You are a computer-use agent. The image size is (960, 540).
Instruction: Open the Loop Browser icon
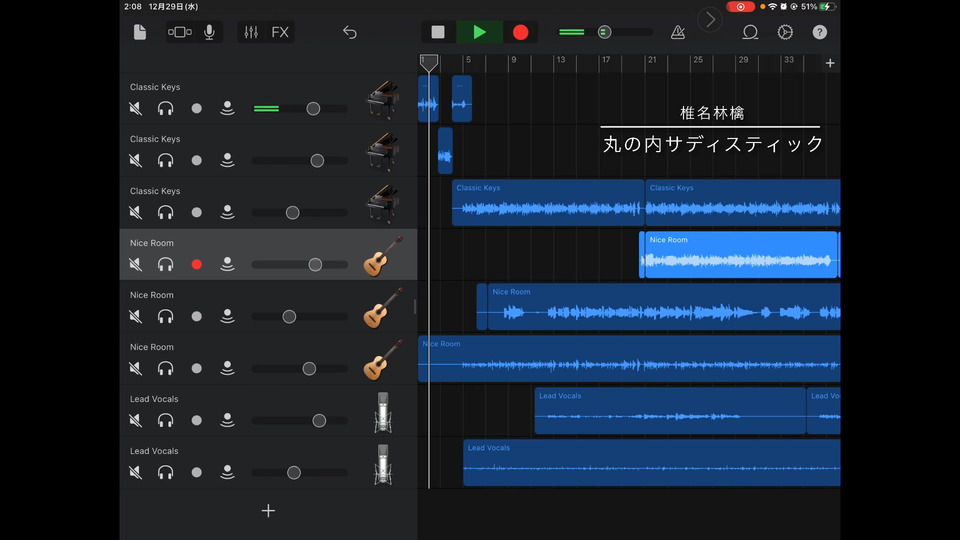(750, 32)
